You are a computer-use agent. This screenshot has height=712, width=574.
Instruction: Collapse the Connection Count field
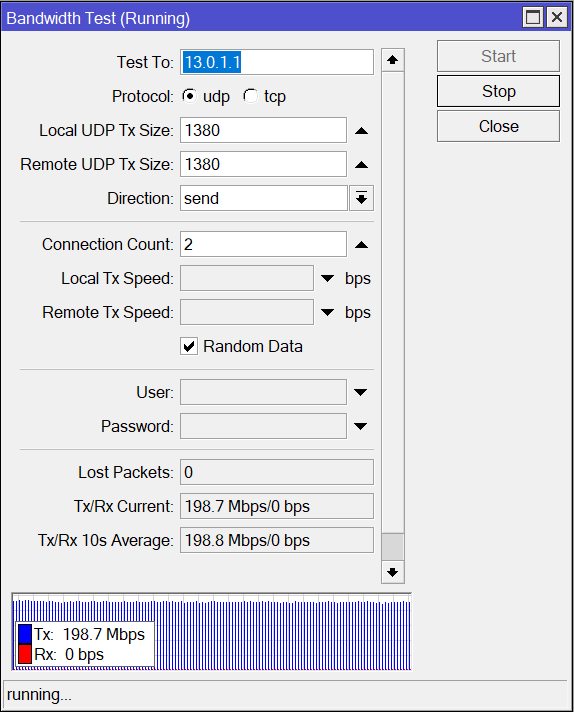click(361, 245)
